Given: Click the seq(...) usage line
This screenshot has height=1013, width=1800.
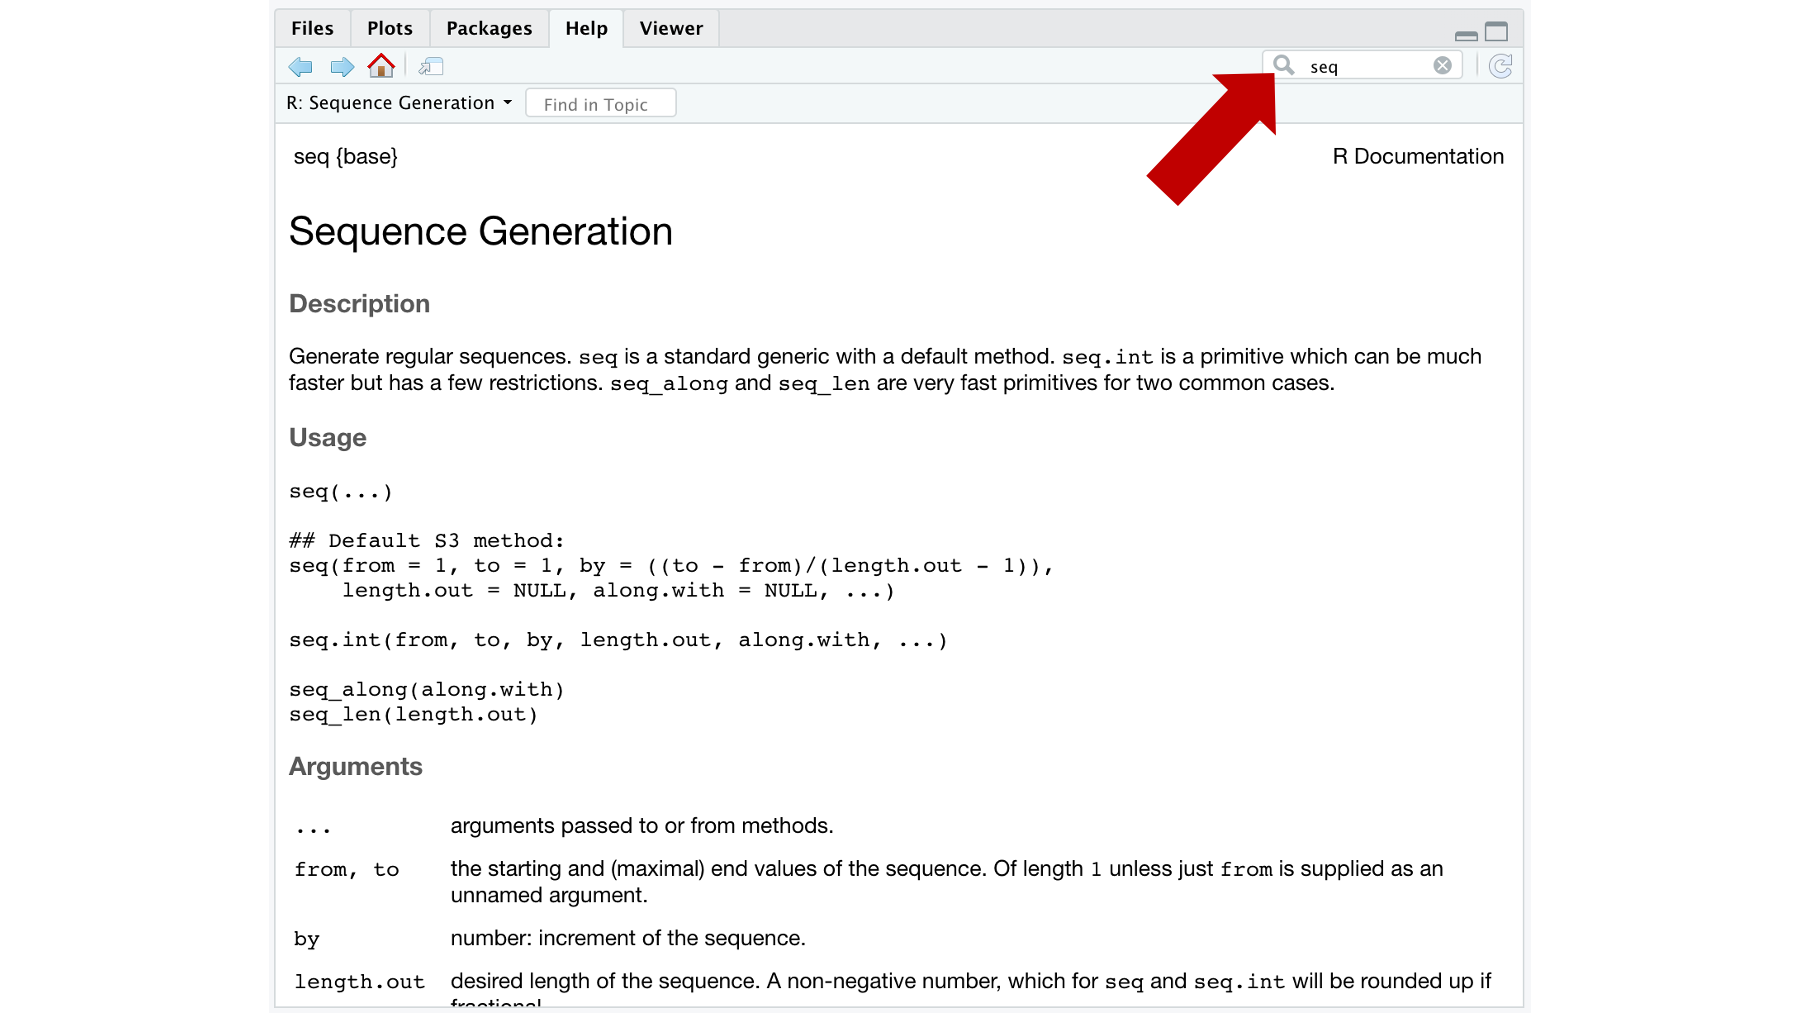Looking at the screenshot, I should 341,492.
